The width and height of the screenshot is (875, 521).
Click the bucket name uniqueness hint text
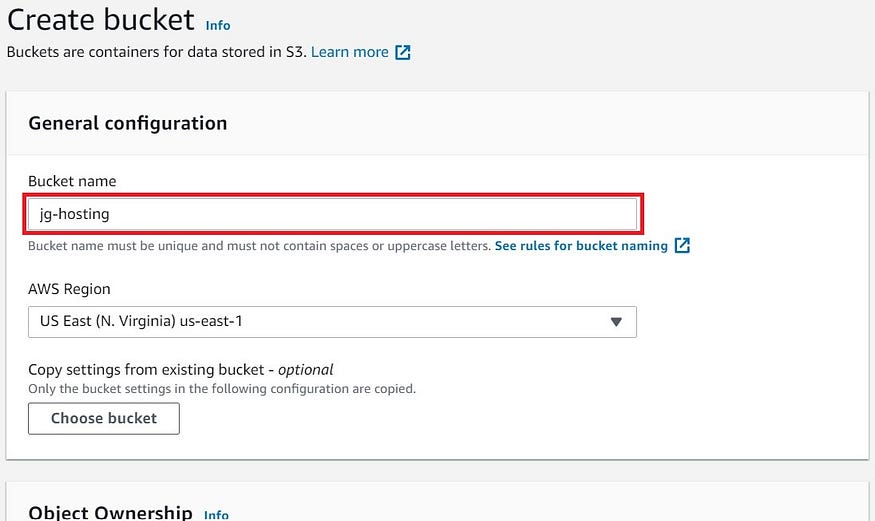(259, 246)
